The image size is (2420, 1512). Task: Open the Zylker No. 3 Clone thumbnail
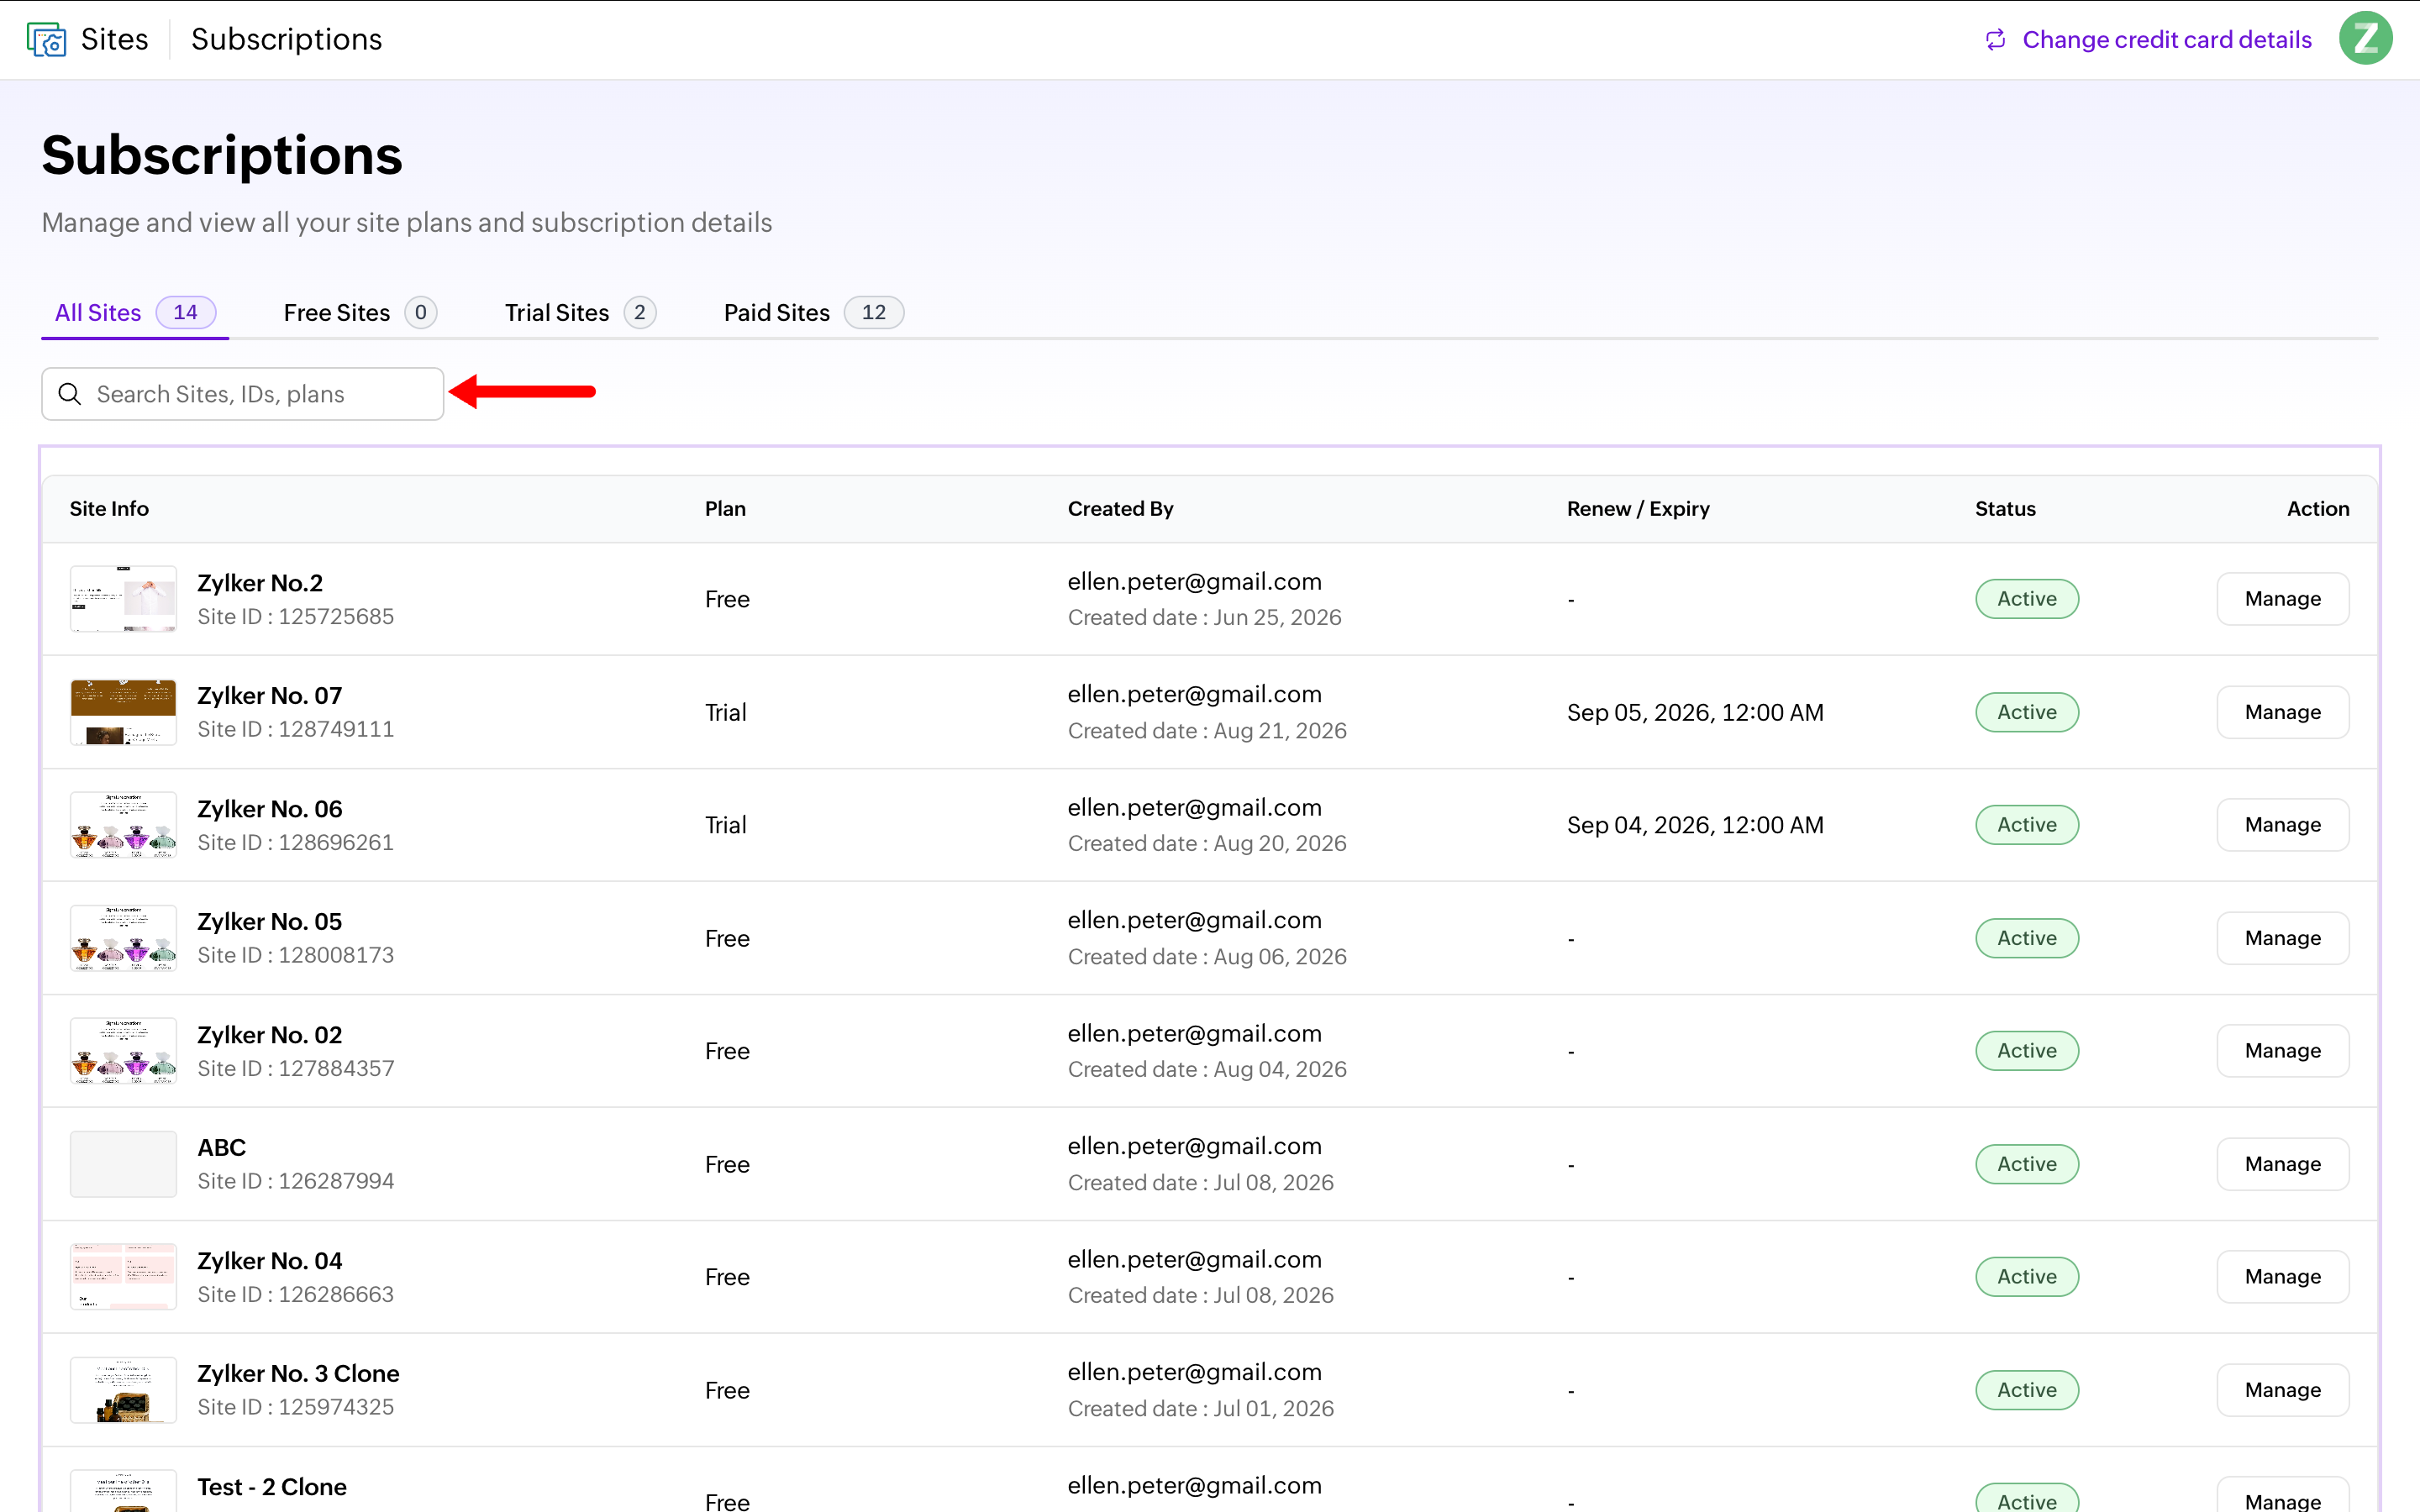tap(123, 1390)
